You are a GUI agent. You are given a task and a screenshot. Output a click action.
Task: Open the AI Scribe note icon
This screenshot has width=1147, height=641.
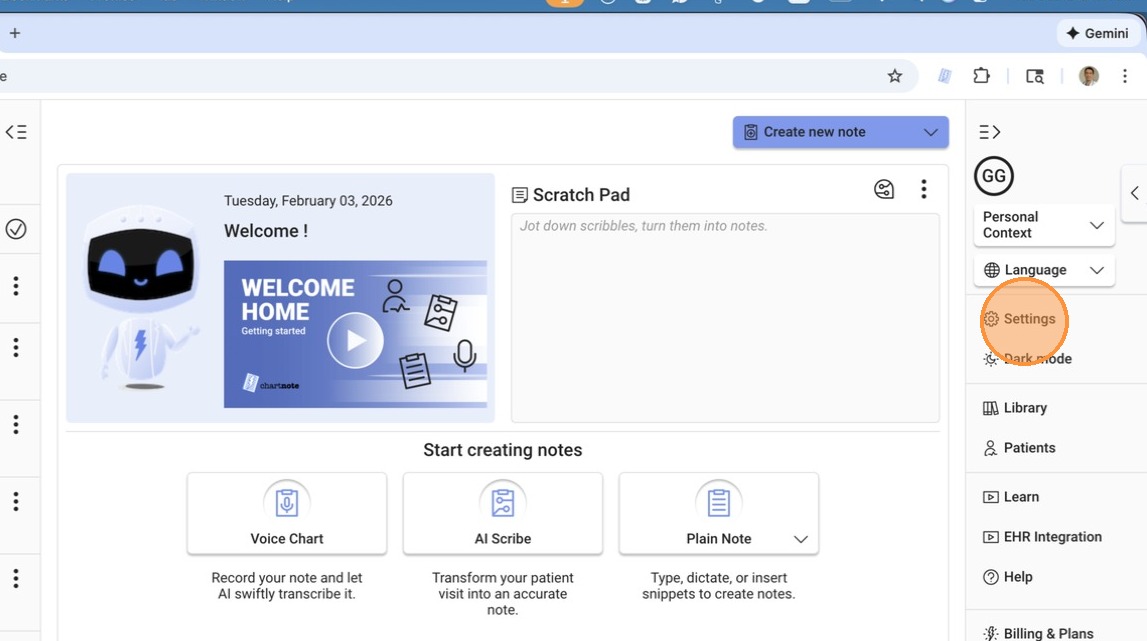(x=503, y=501)
